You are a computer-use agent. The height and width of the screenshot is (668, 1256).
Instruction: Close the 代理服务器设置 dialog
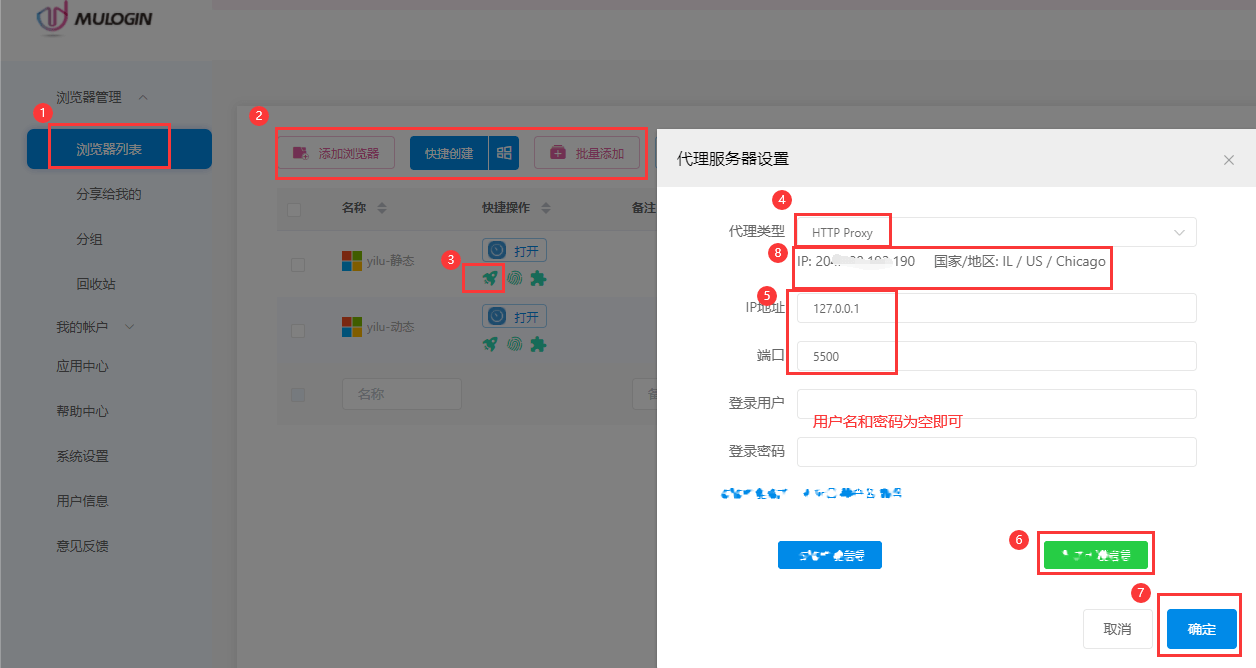1229,160
